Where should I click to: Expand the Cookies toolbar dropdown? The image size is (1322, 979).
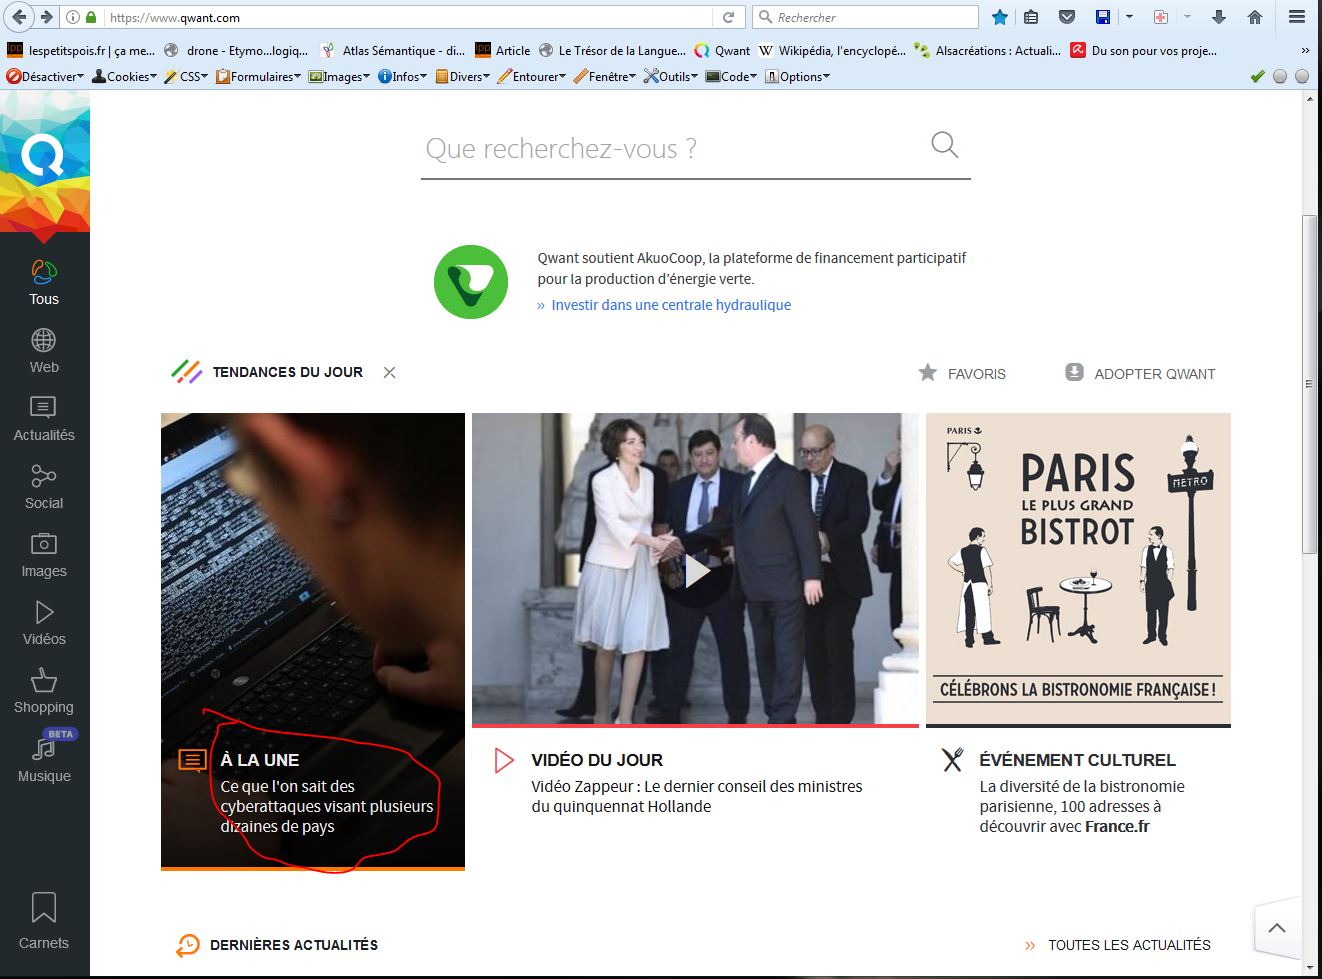coord(125,76)
